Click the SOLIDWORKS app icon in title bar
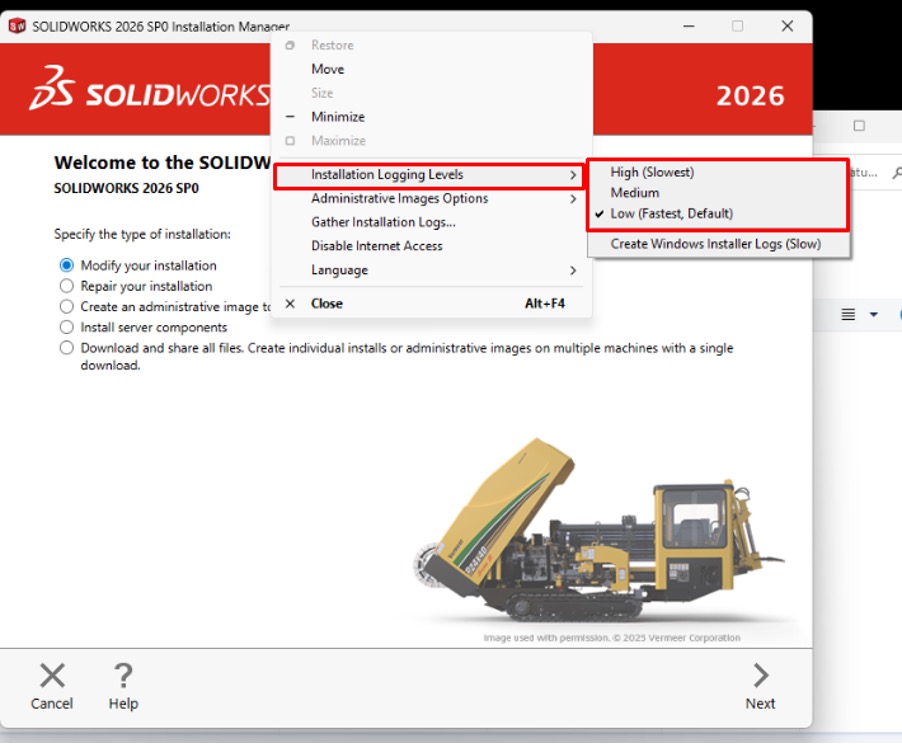 pos(17,26)
